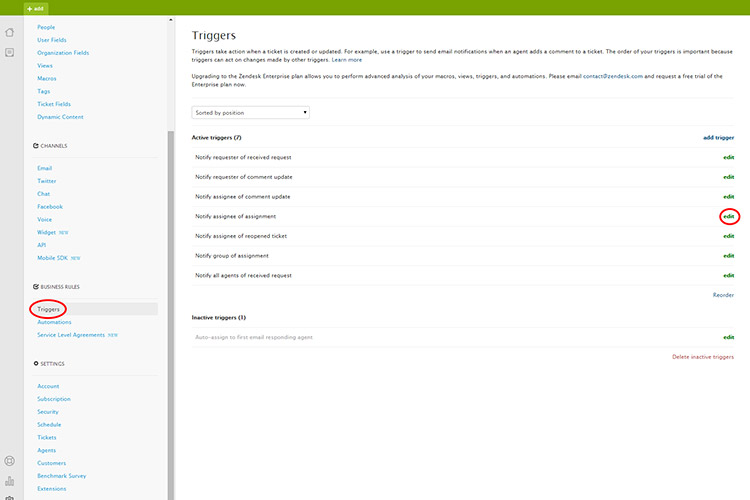
Task: Click Delete inactive triggers link
Action: [x=703, y=357]
